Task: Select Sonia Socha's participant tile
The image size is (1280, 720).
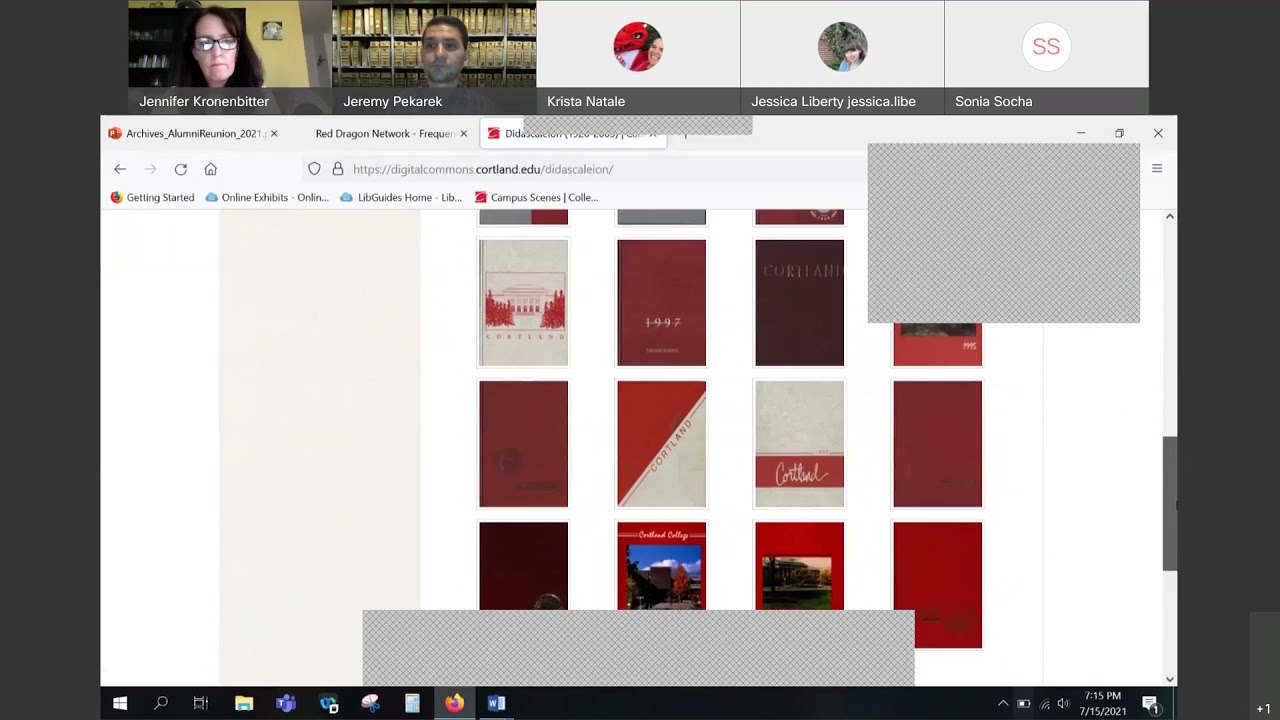Action: (1046, 57)
